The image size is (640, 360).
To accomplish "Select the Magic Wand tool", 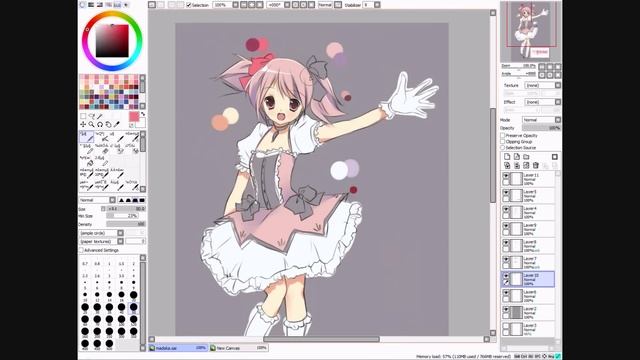I will [x=100, y=116].
